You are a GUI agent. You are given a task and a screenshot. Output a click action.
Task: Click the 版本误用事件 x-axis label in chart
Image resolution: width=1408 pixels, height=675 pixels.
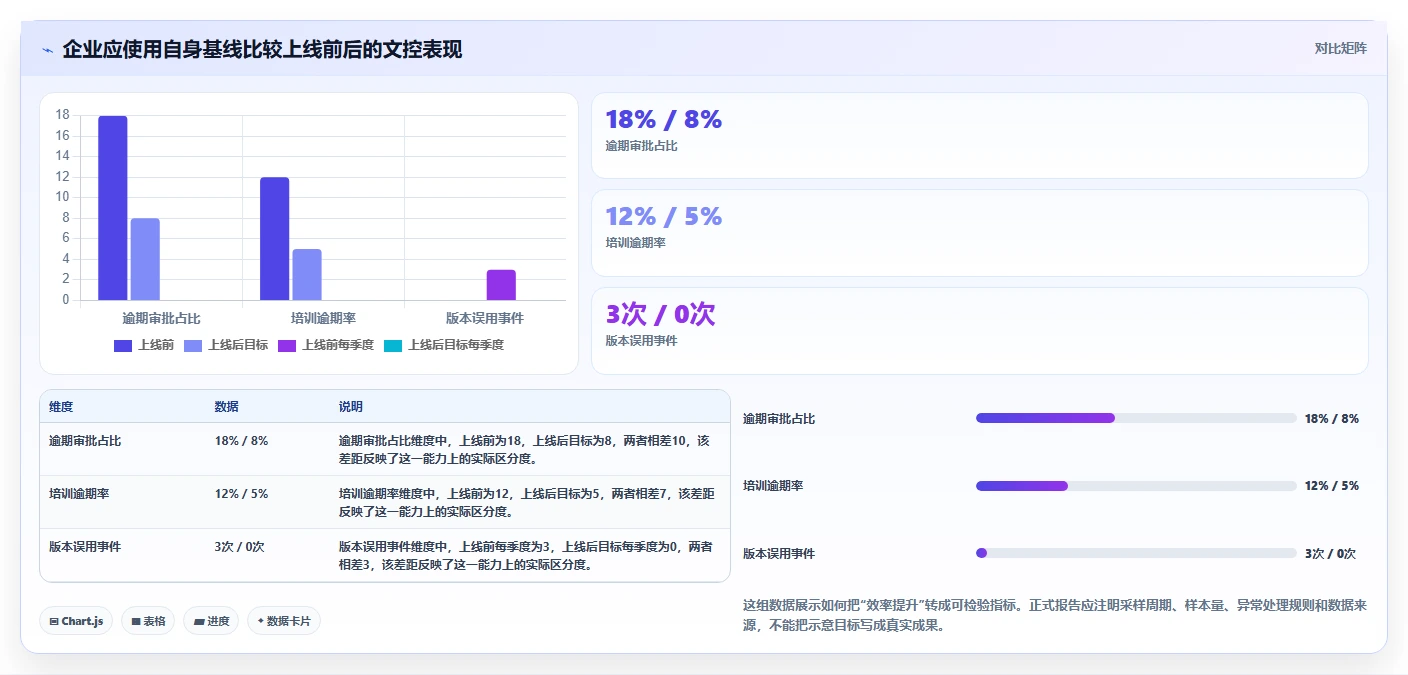pos(485,319)
